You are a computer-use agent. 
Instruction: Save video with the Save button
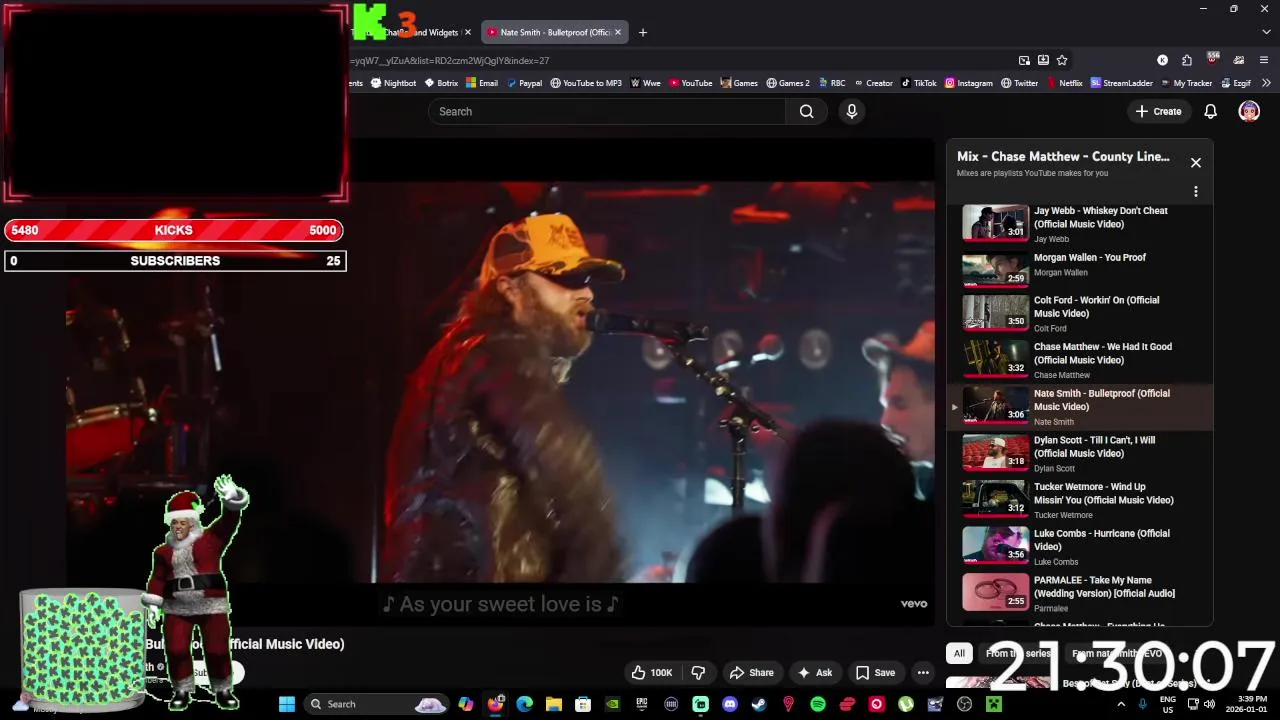click(x=875, y=672)
